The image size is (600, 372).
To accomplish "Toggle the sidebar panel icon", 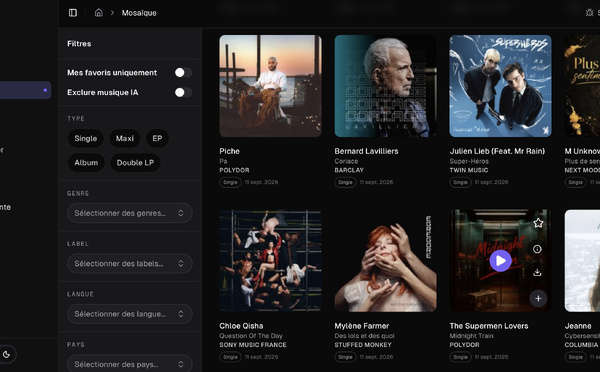I will coord(73,13).
